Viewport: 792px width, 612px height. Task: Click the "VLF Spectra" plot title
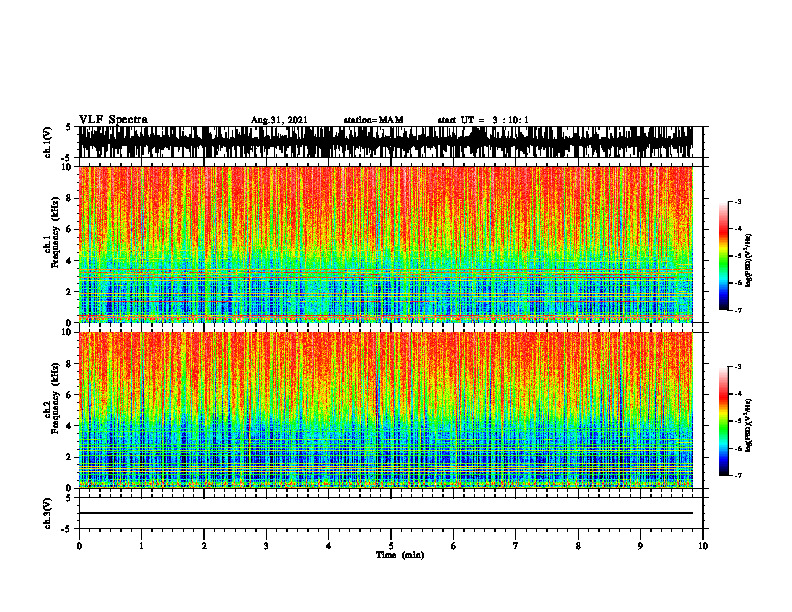tap(113, 120)
